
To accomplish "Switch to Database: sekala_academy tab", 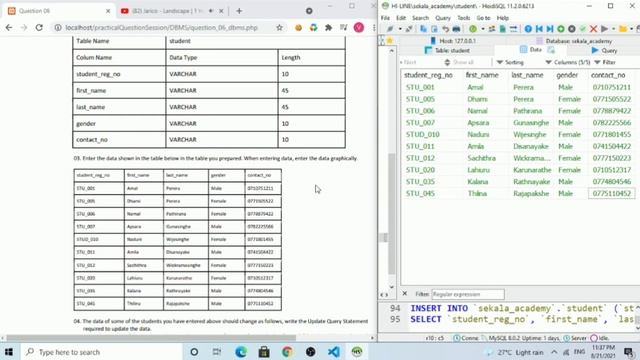I will [x=573, y=41].
